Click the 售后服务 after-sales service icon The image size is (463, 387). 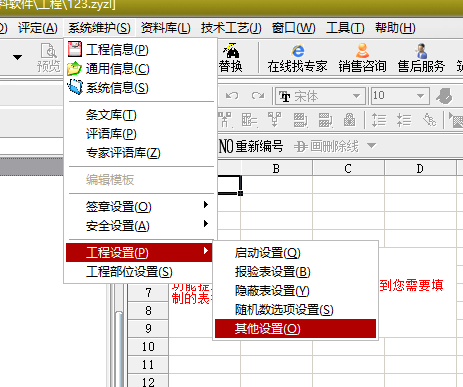(x=421, y=51)
